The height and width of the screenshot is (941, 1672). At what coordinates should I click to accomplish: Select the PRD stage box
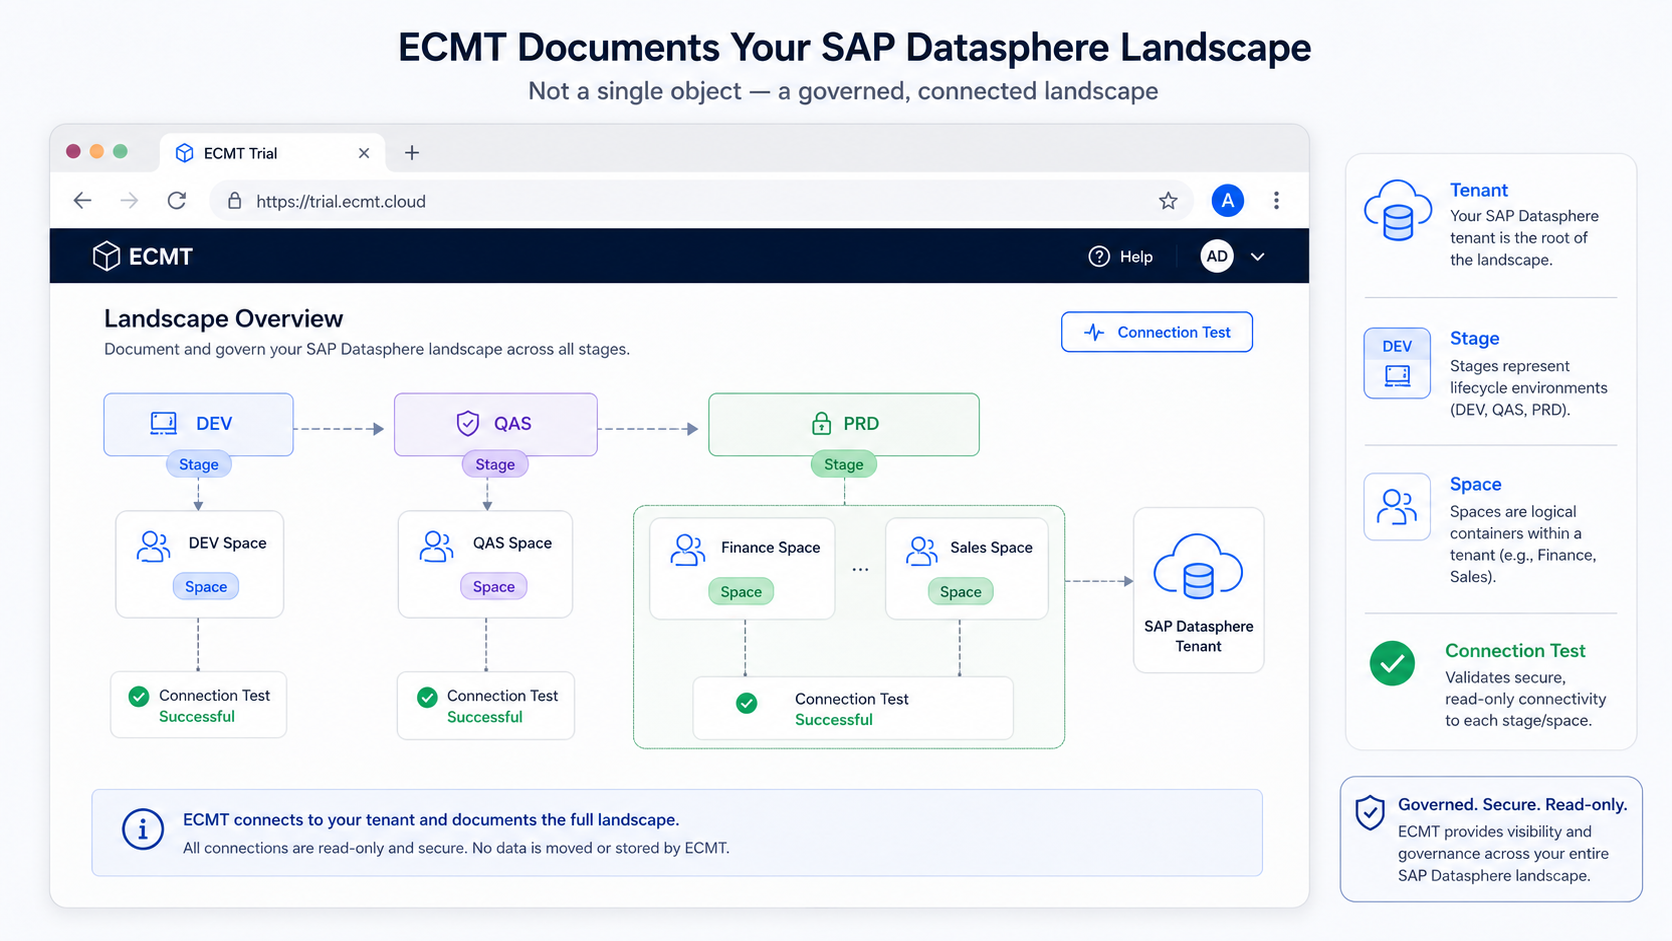[x=844, y=424]
